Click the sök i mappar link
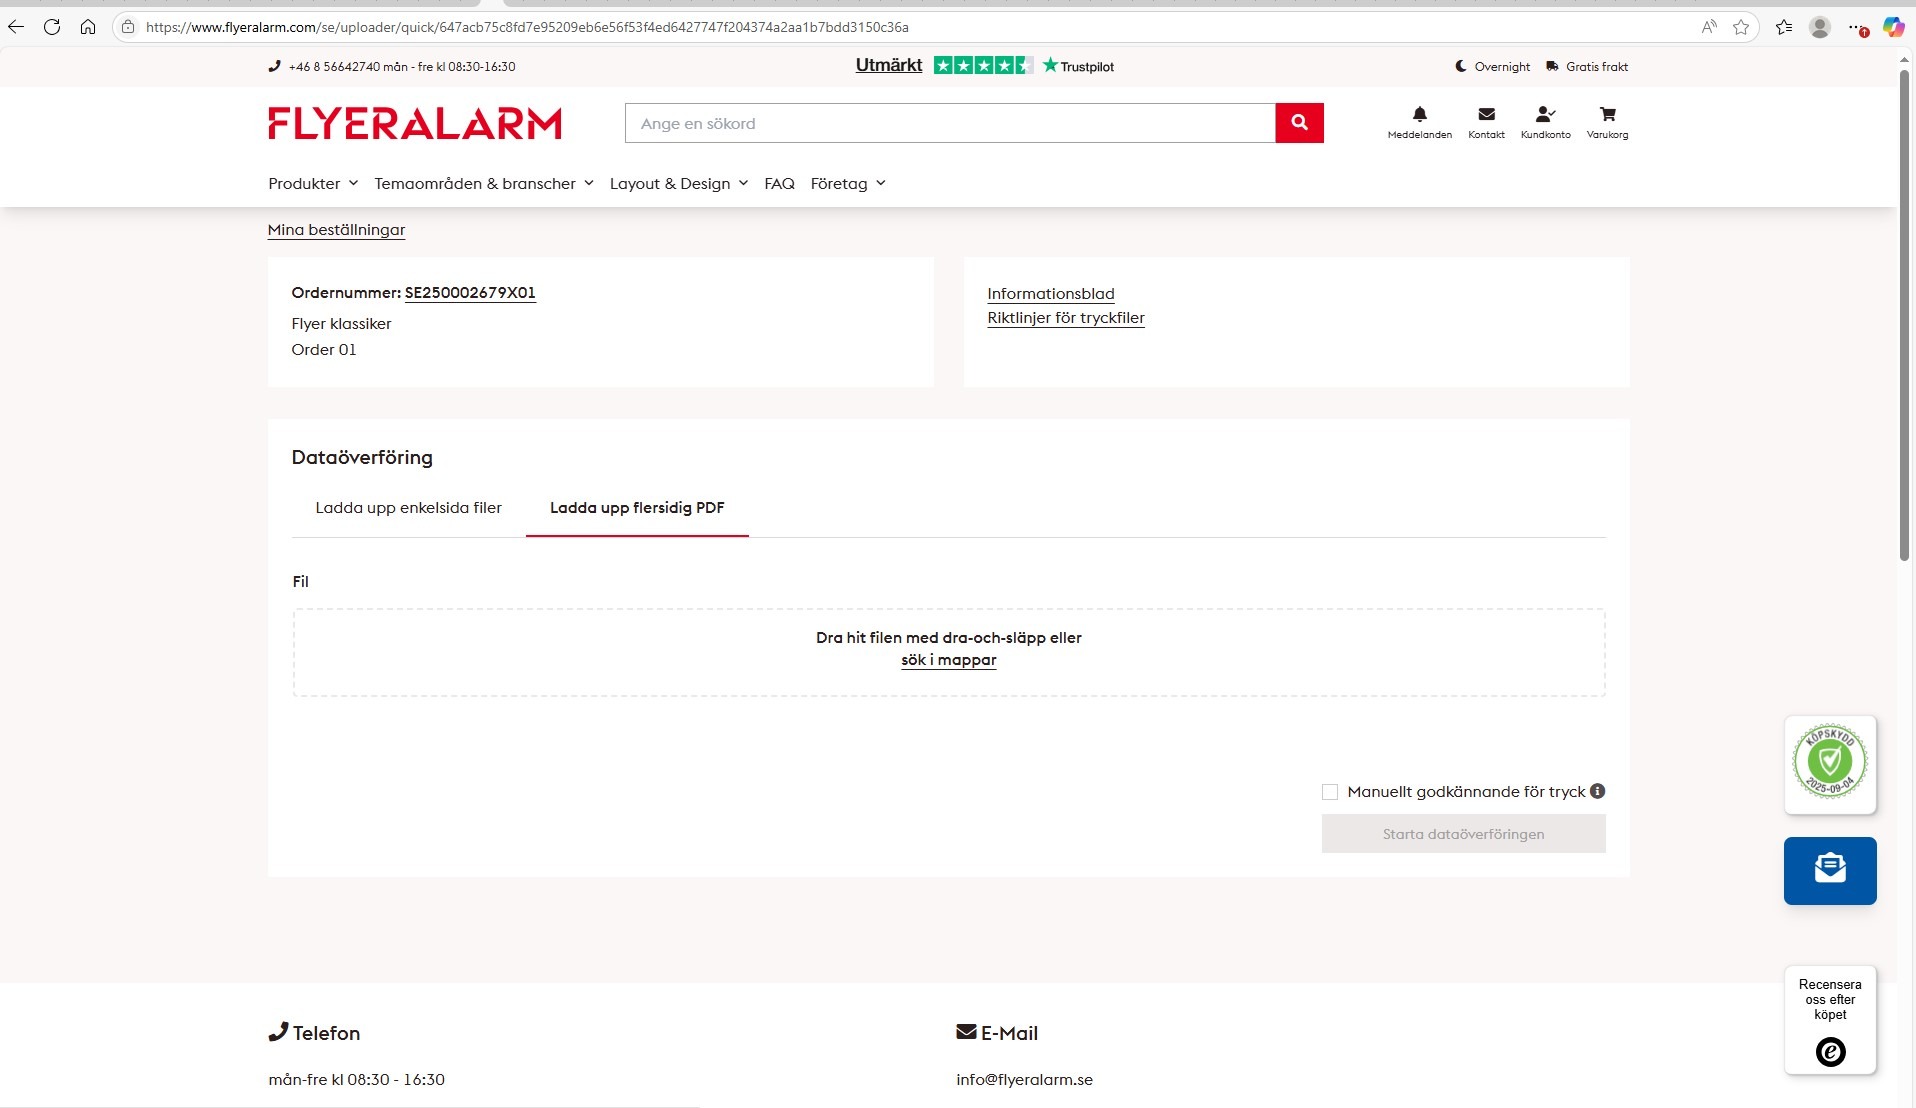This screenshot has width=1916, height=1108. click(948, 660)
